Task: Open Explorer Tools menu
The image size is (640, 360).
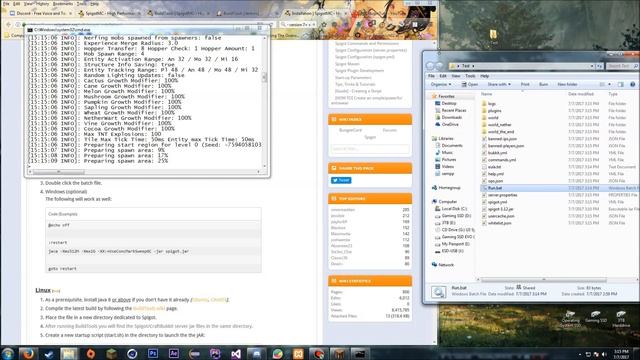Action: point(470,76)
